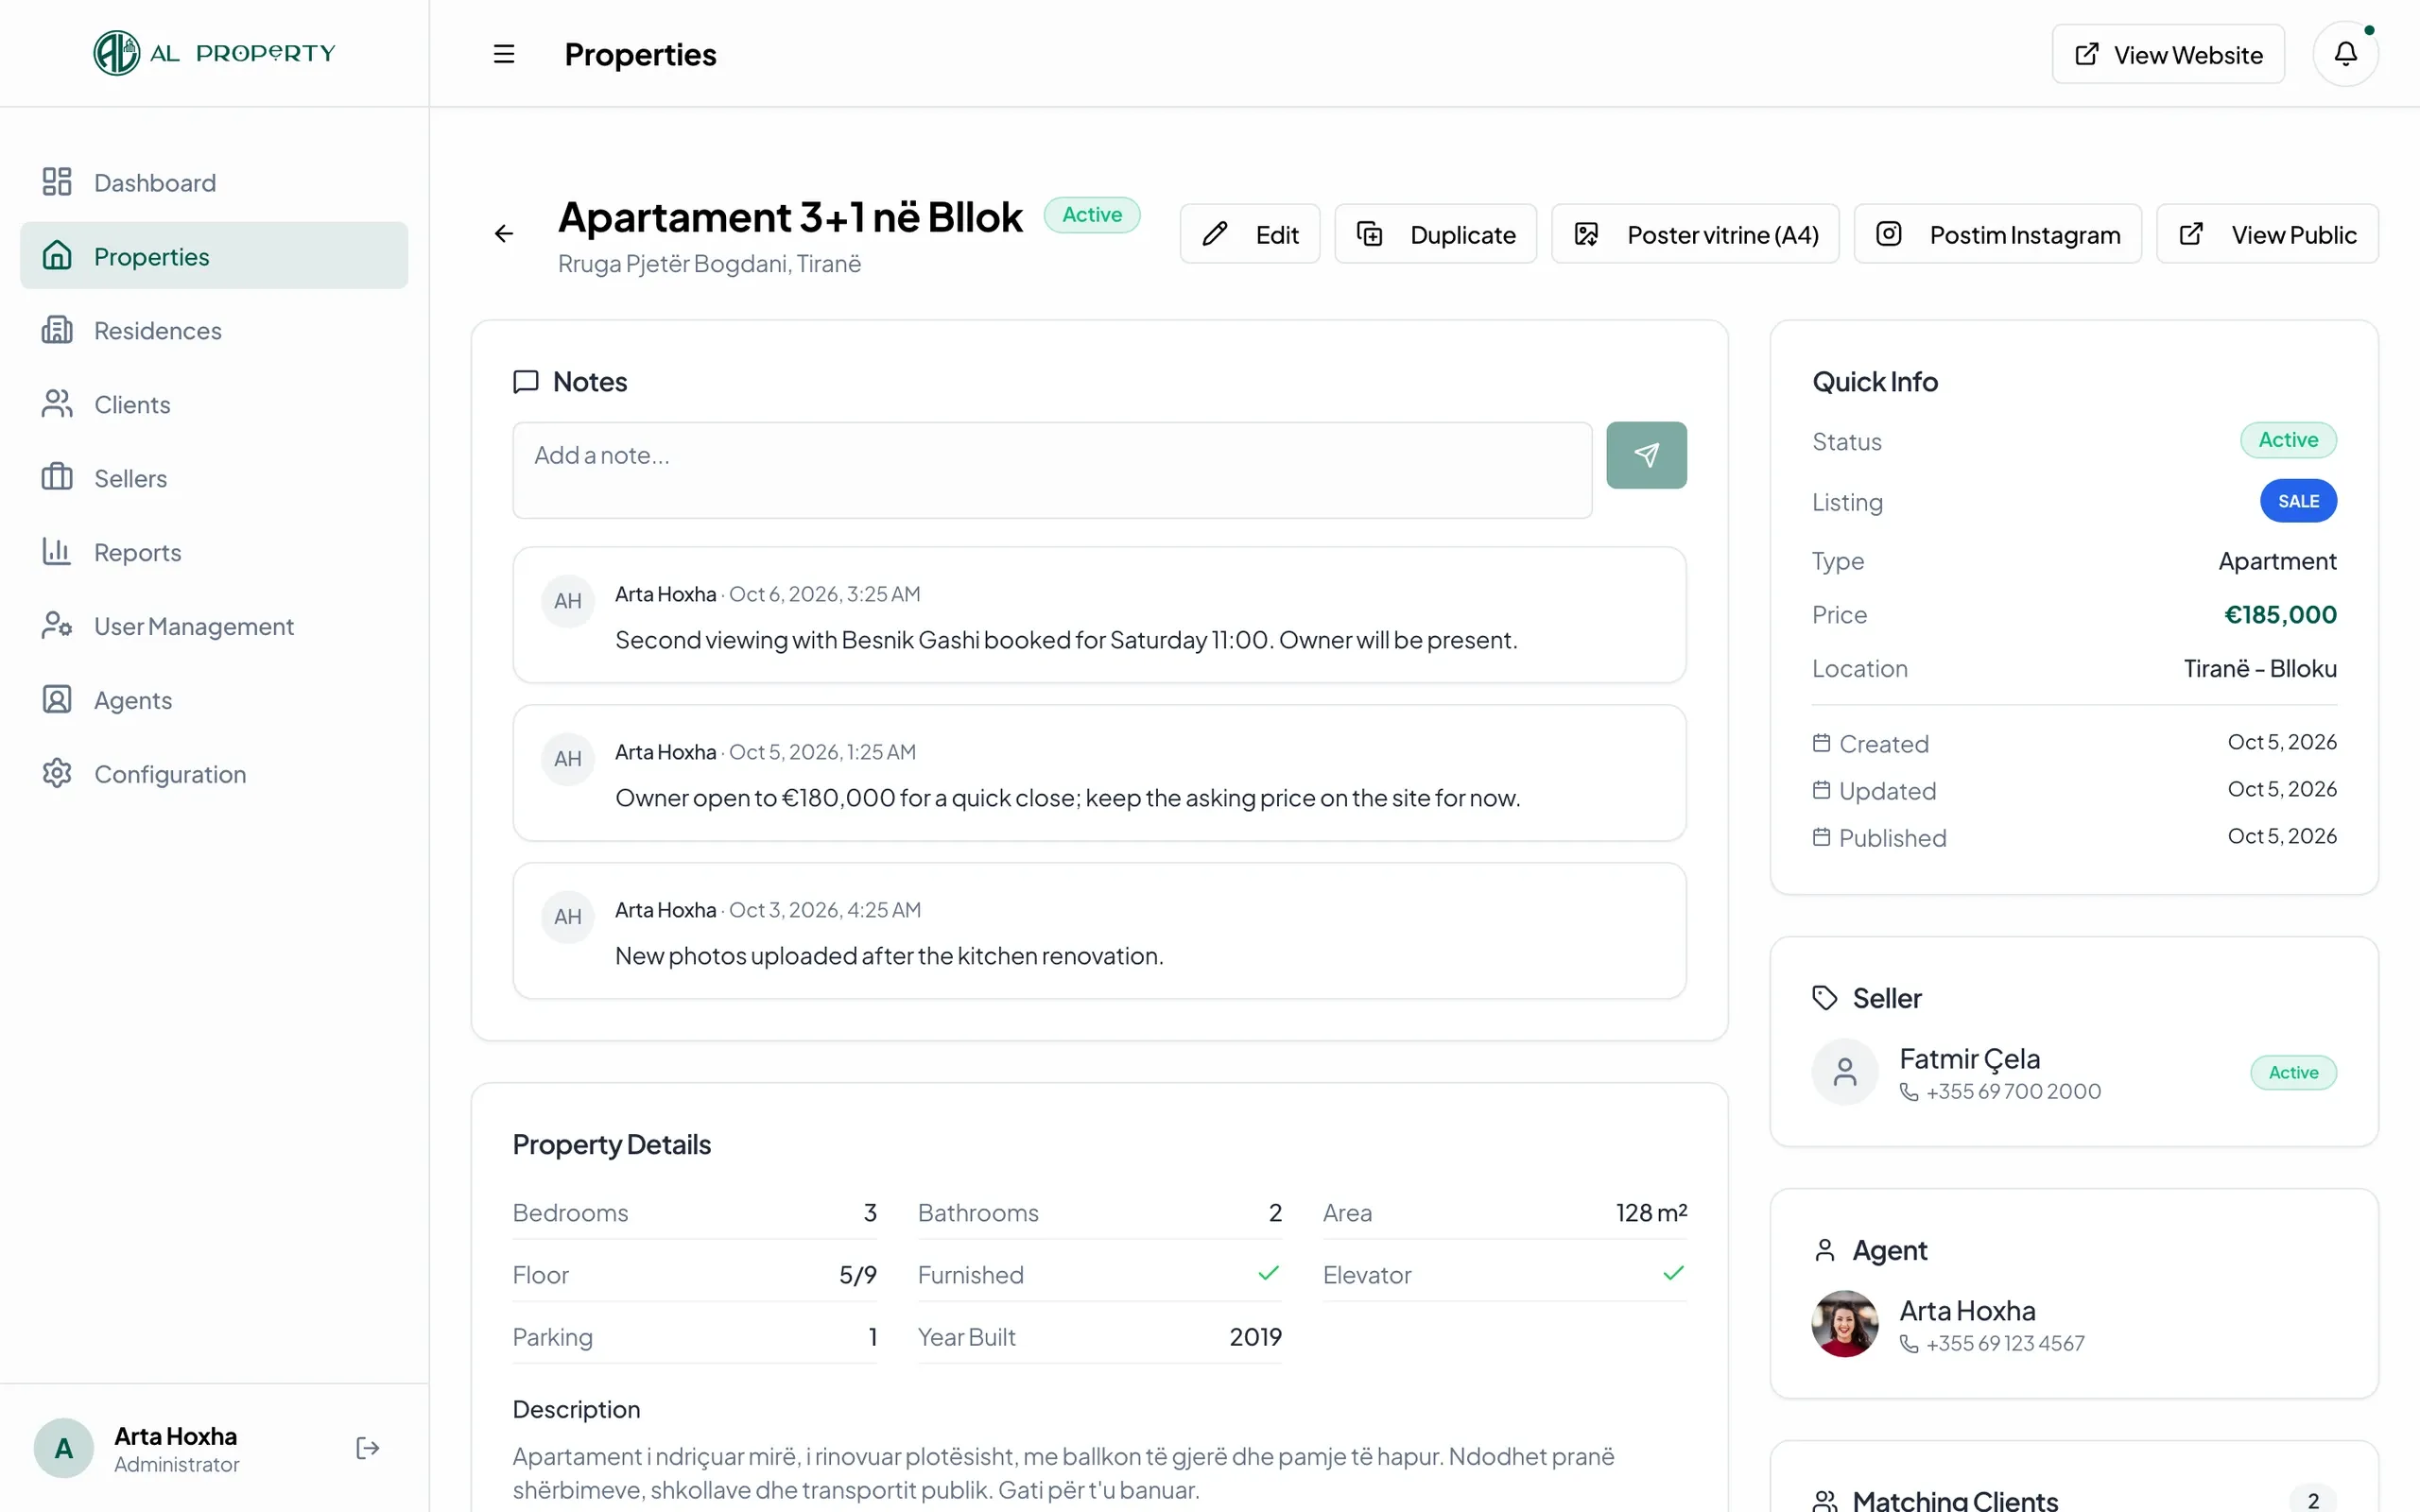The width and height of the screenshot is (2420, 1512).
Task: Click the logout icon next to Arta Hoxha
Action: [x=368, y=1448]
